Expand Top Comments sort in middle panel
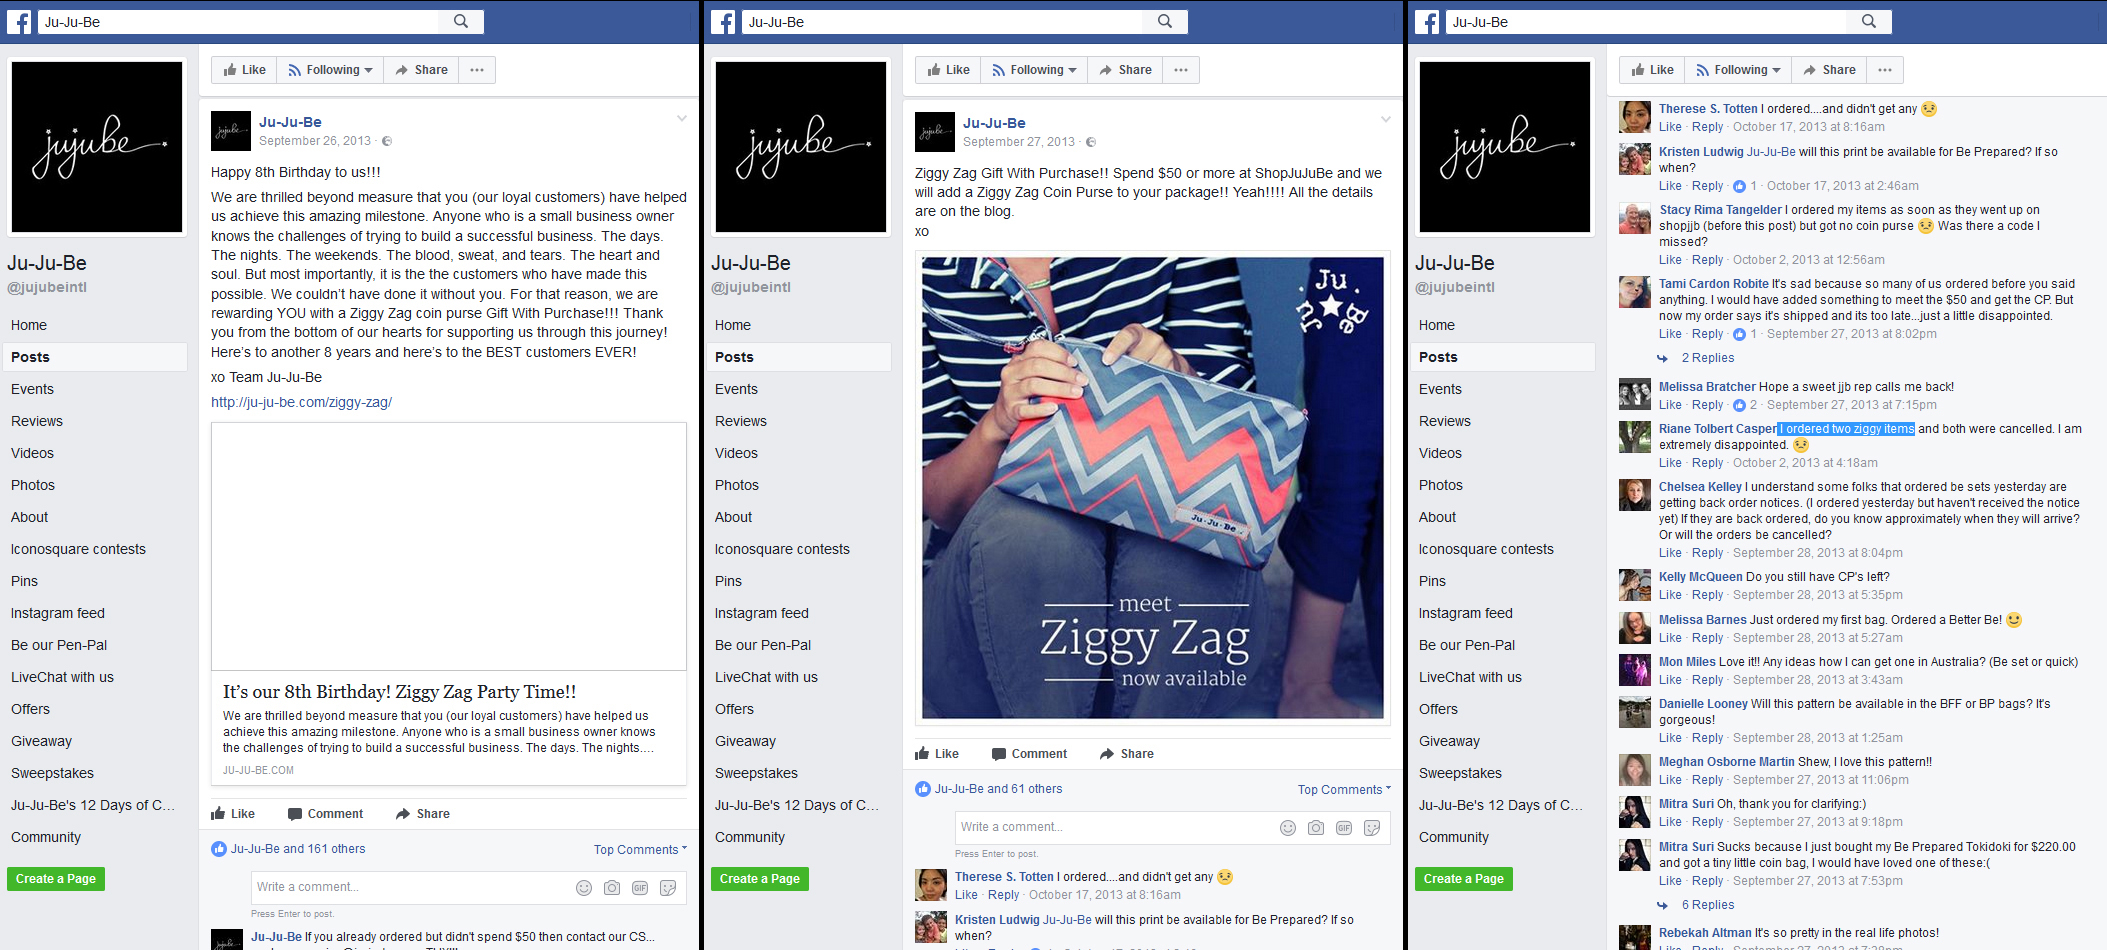This screenshot has height=950, width=2107. tap(1344, 789)
